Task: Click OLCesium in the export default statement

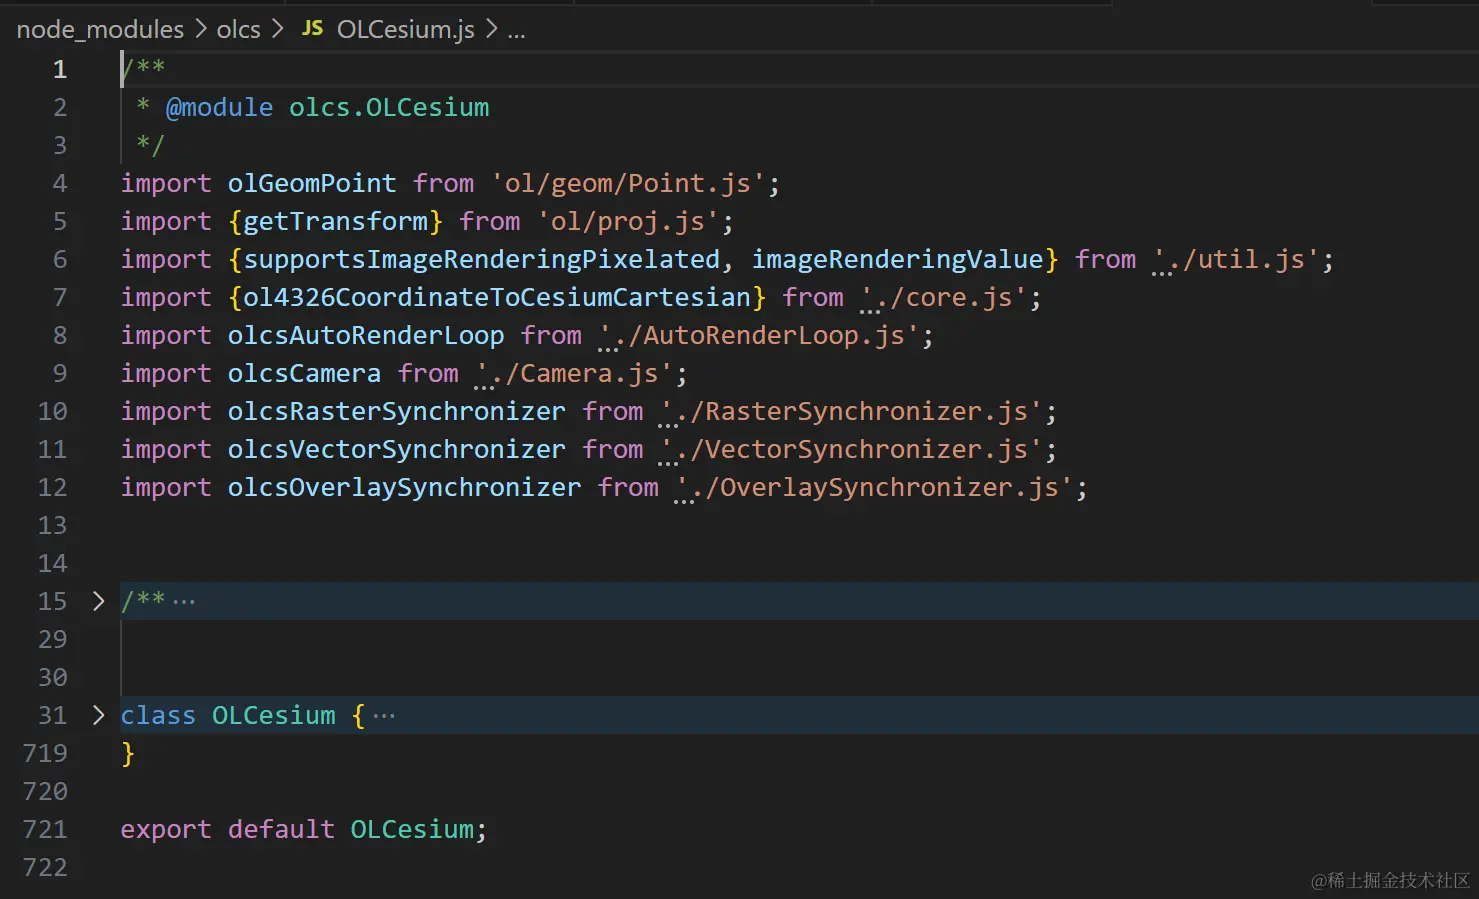Action: point(412,830)
